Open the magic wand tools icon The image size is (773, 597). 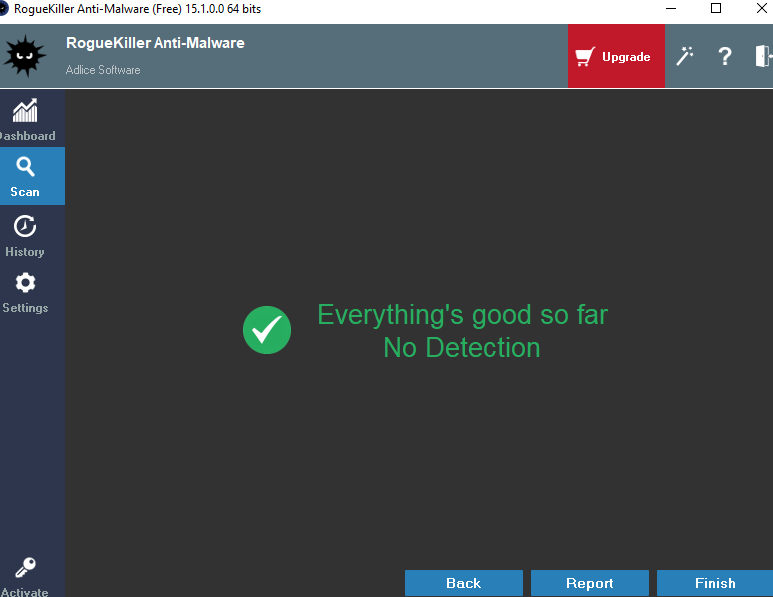[x=684, y=56]
